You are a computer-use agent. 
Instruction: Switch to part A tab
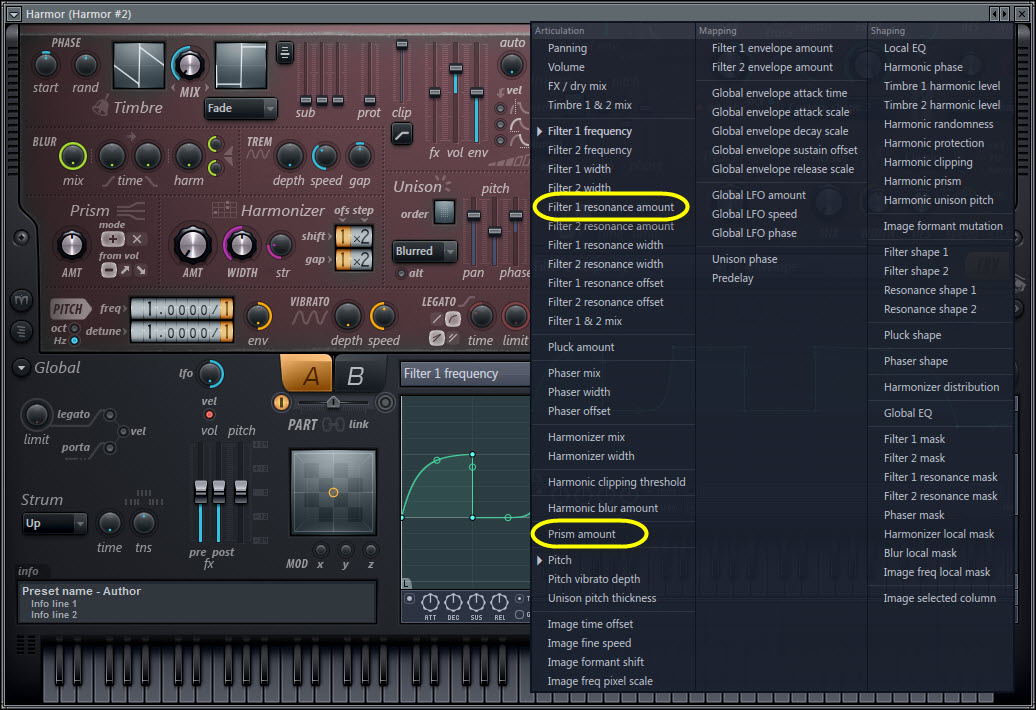click(307, 374)
